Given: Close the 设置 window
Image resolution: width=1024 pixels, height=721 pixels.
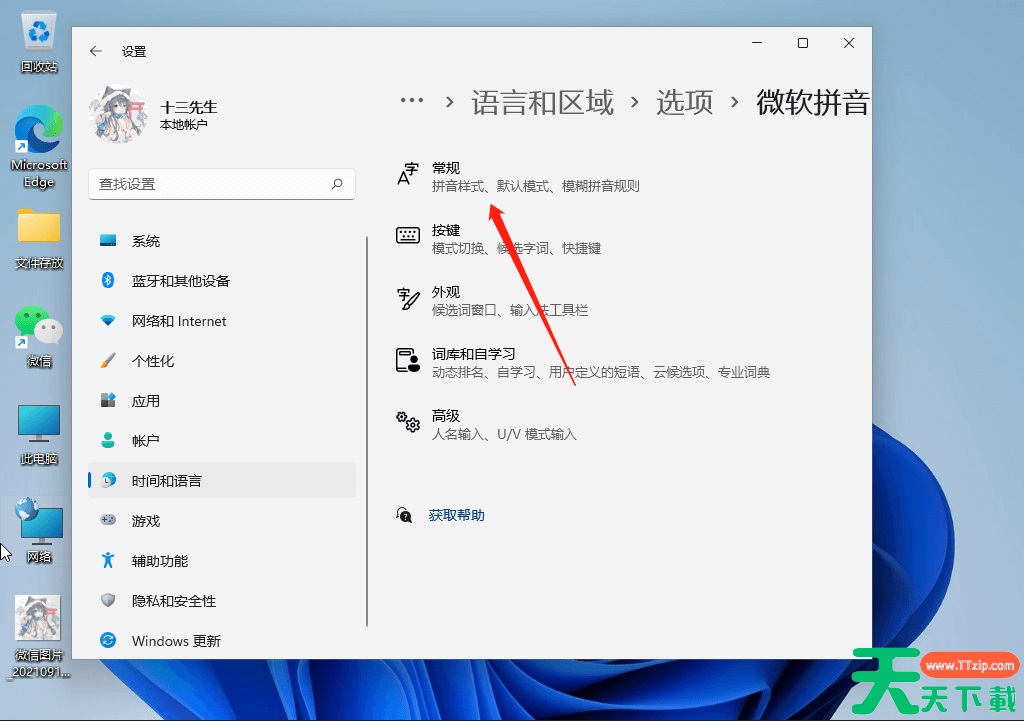Looking at the screenshot, I should point(848,42).
